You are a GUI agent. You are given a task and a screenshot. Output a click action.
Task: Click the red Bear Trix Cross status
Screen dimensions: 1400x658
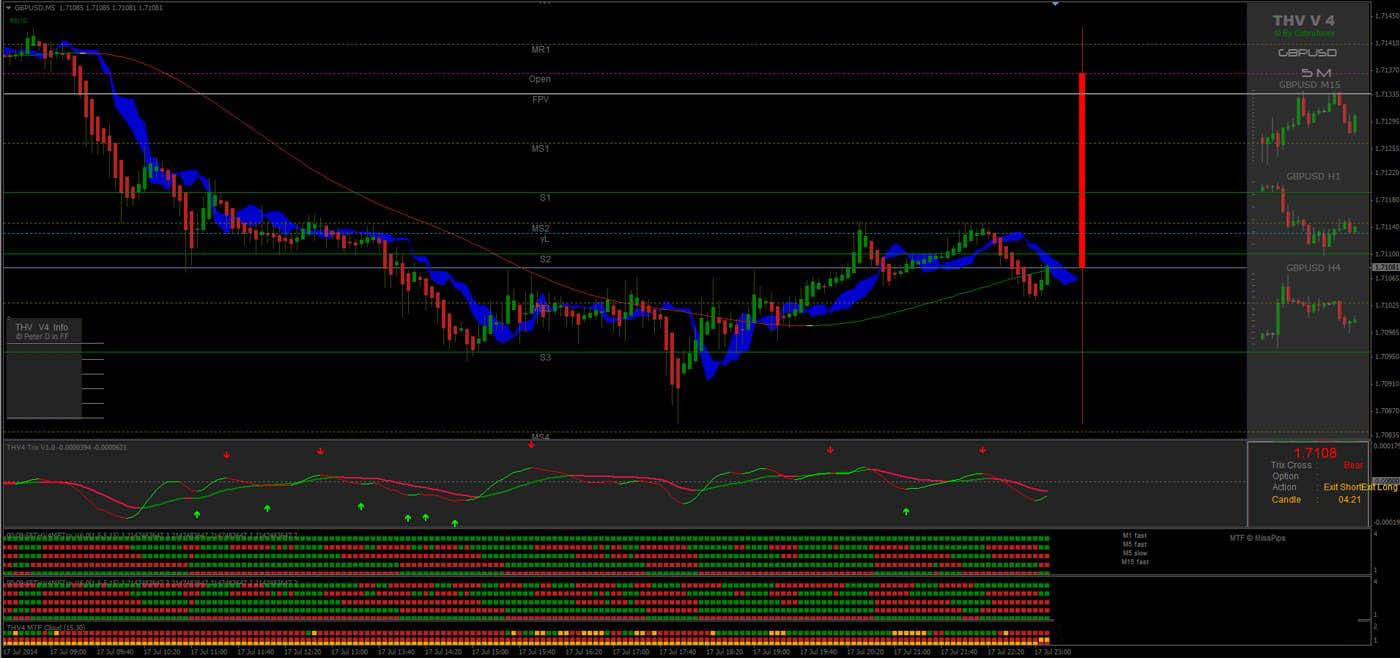(x=1352, y=465)
